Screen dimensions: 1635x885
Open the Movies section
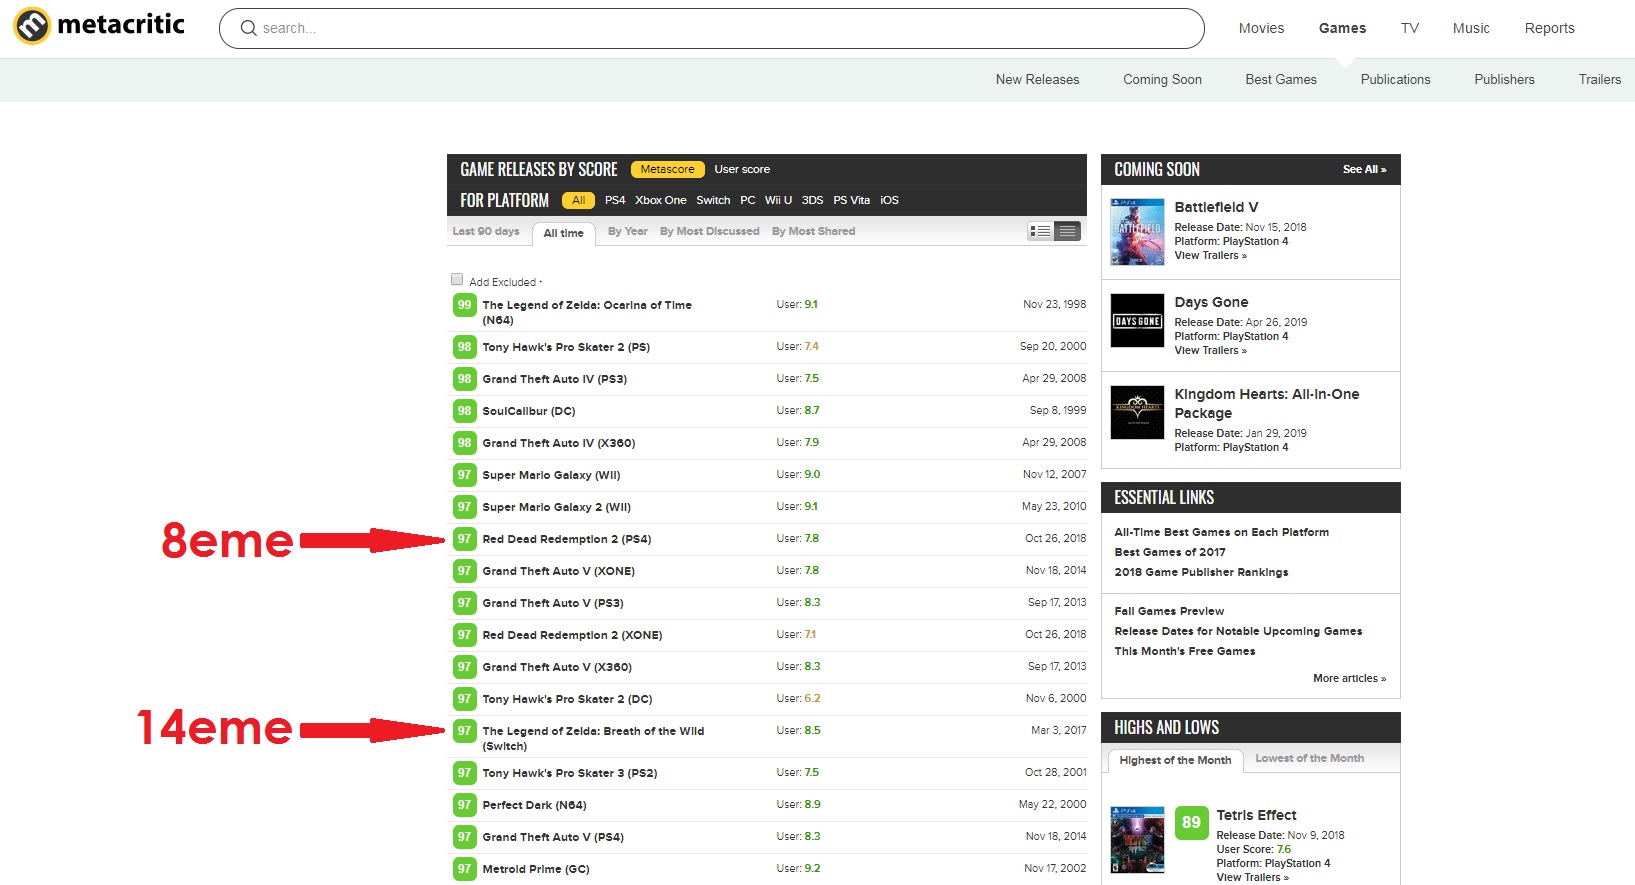point(1261,28)
